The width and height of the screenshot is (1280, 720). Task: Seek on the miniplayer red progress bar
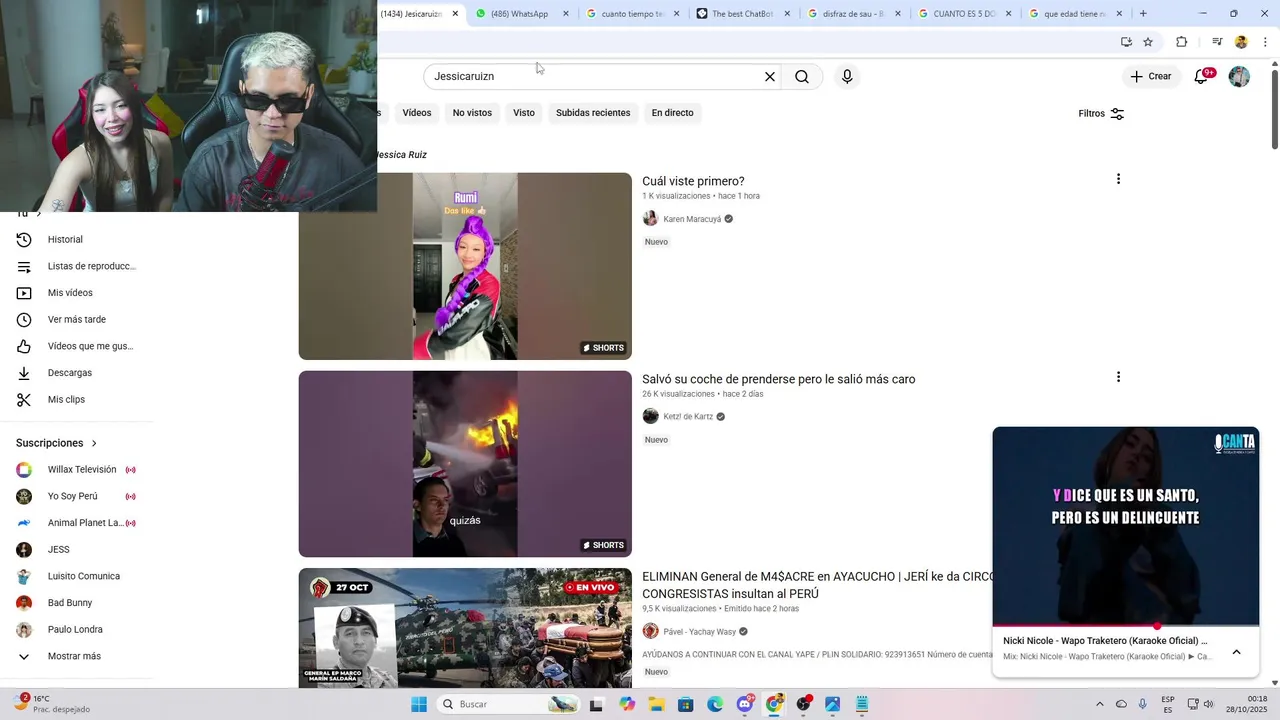[1126, 626]
